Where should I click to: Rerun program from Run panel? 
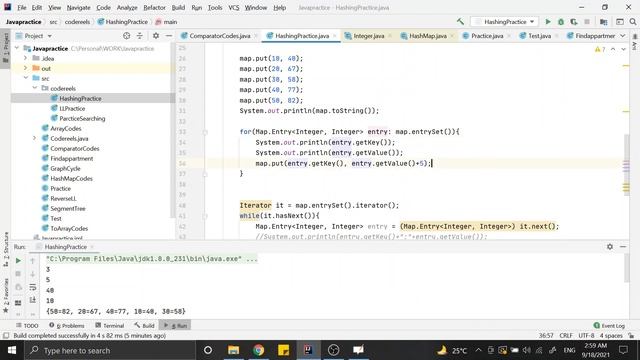pos(18,260)
